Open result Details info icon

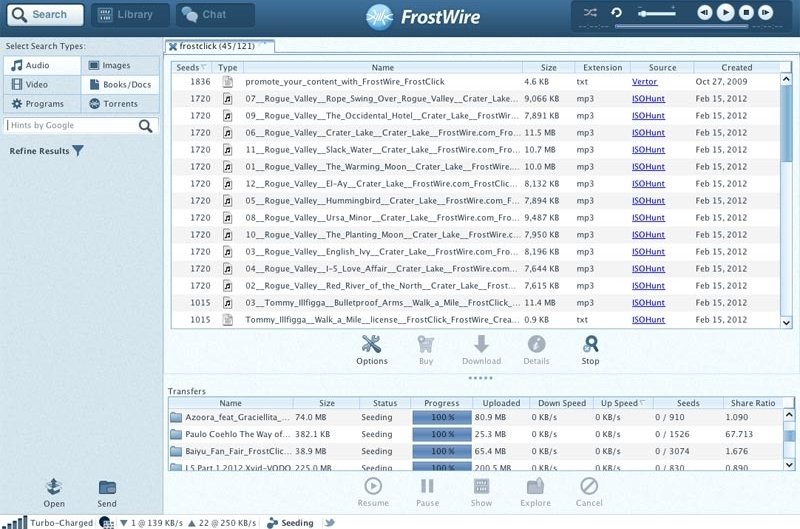click(536, 350)
